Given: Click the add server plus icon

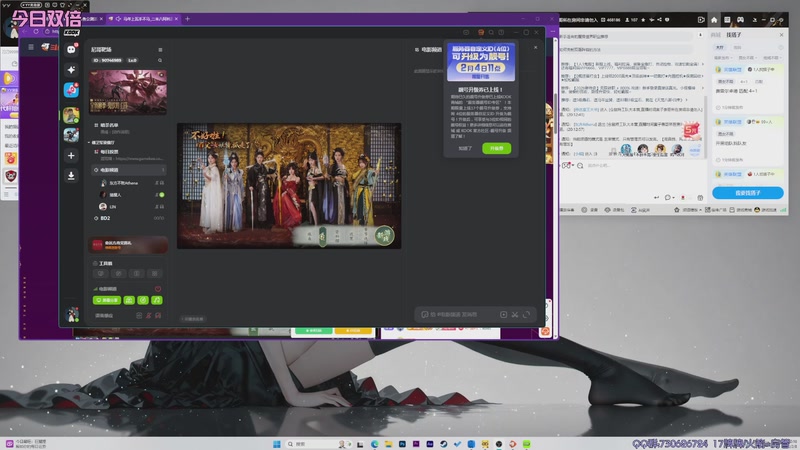Looking at the screenshot, I should pos(71,156).
